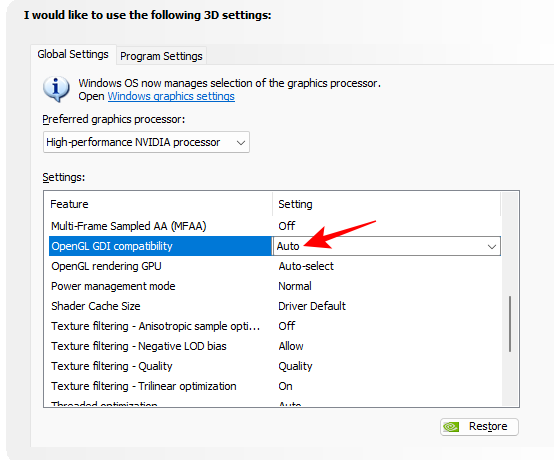Click the Auto-select value for OpenGL rendering GPU
The image size is (554, 460).
coord(306,266)
